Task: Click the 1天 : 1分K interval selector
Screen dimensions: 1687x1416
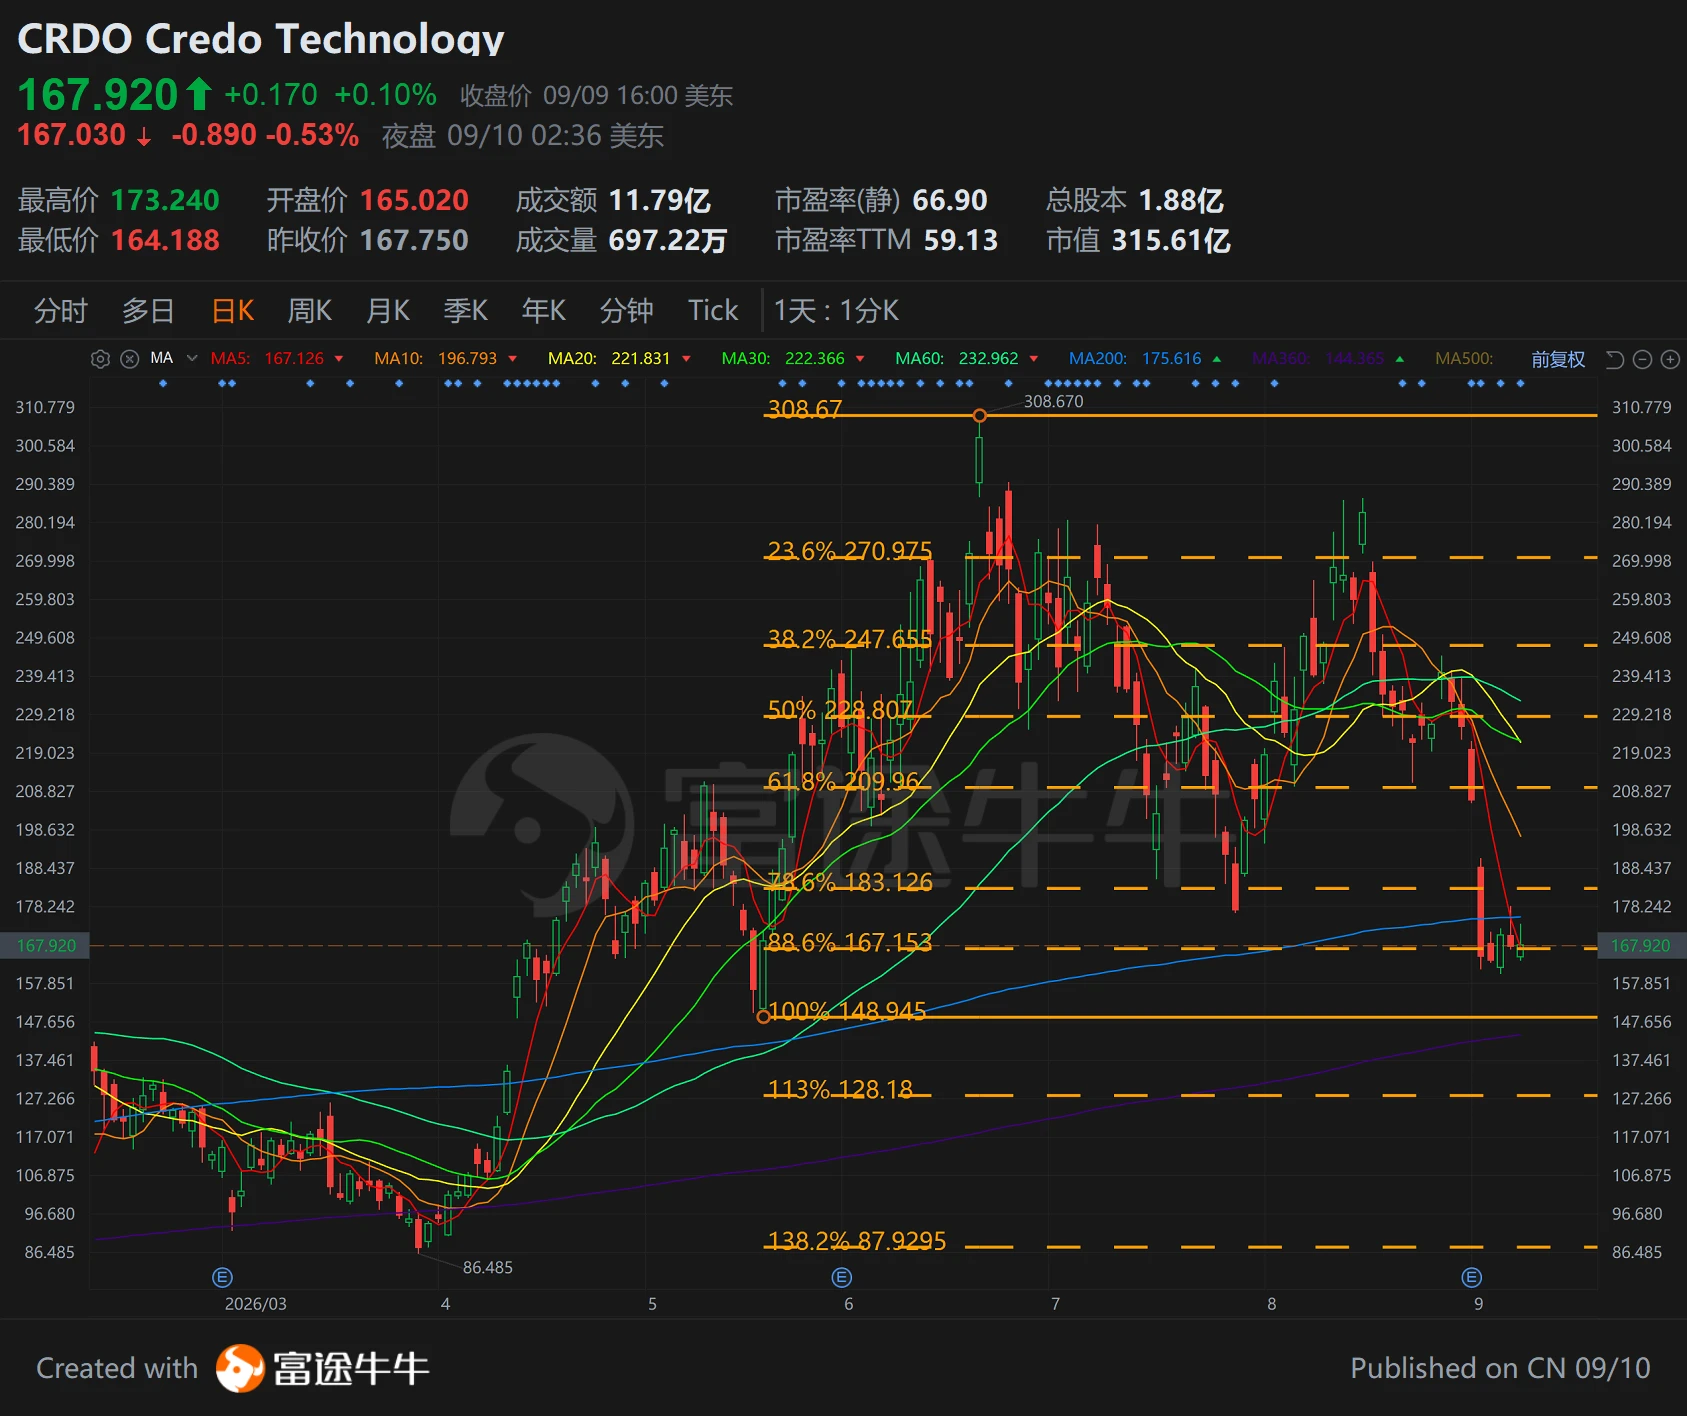Action: 836,311
